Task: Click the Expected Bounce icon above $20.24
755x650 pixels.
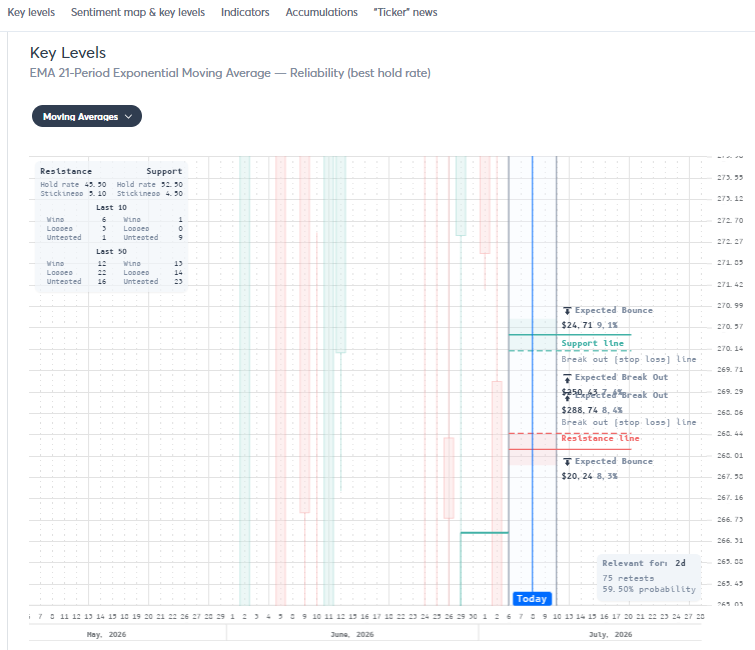Action: [567, 462]
